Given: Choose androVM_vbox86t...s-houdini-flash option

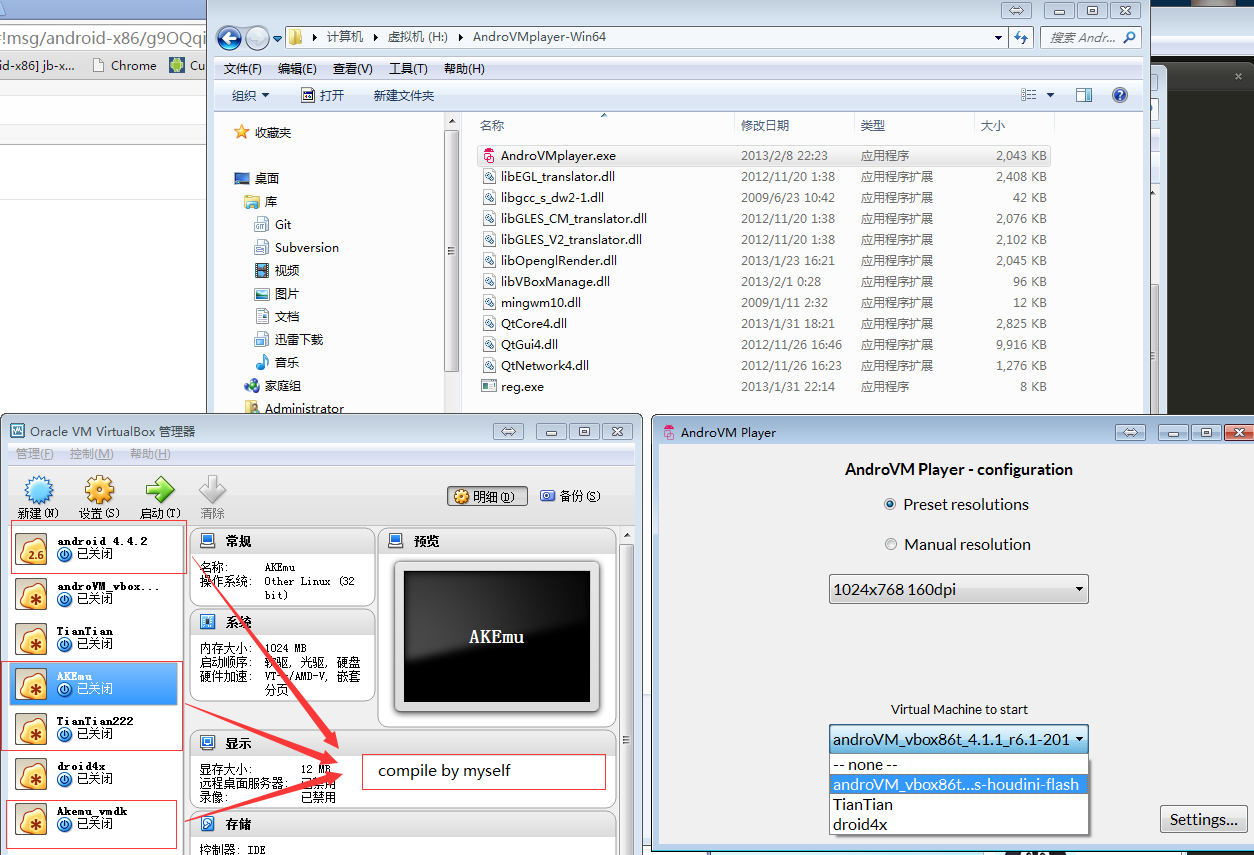Looking at the screenshot, I should 958,785.
